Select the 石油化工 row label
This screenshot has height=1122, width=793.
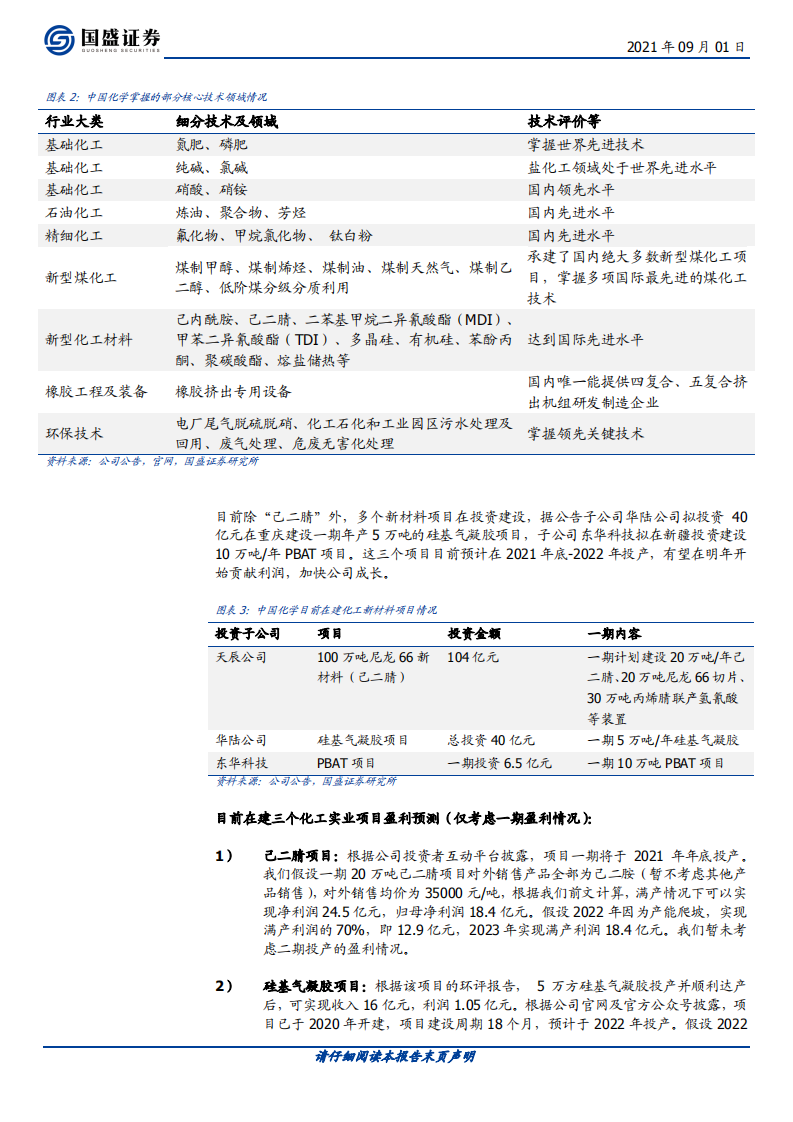(x=74, y=213)
